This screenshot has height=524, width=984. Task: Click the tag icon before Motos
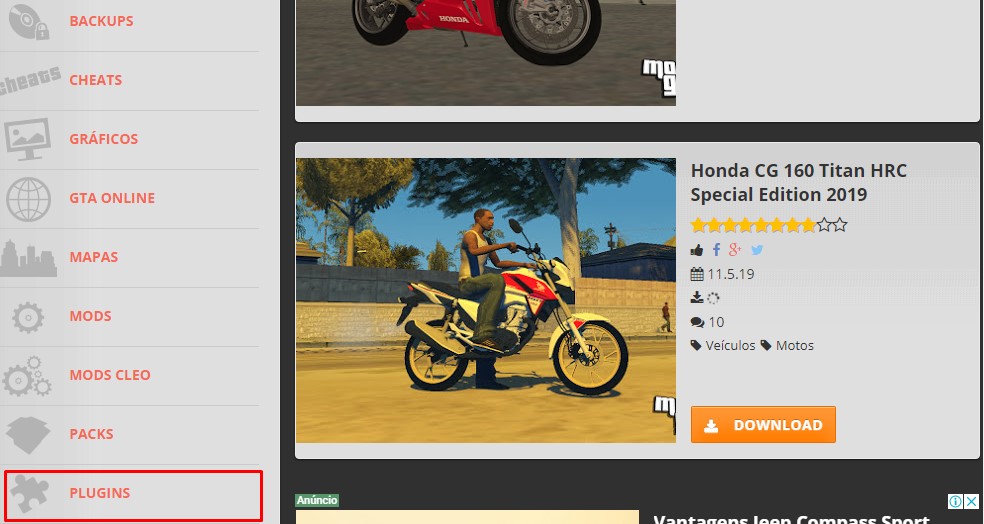(766, 345)
